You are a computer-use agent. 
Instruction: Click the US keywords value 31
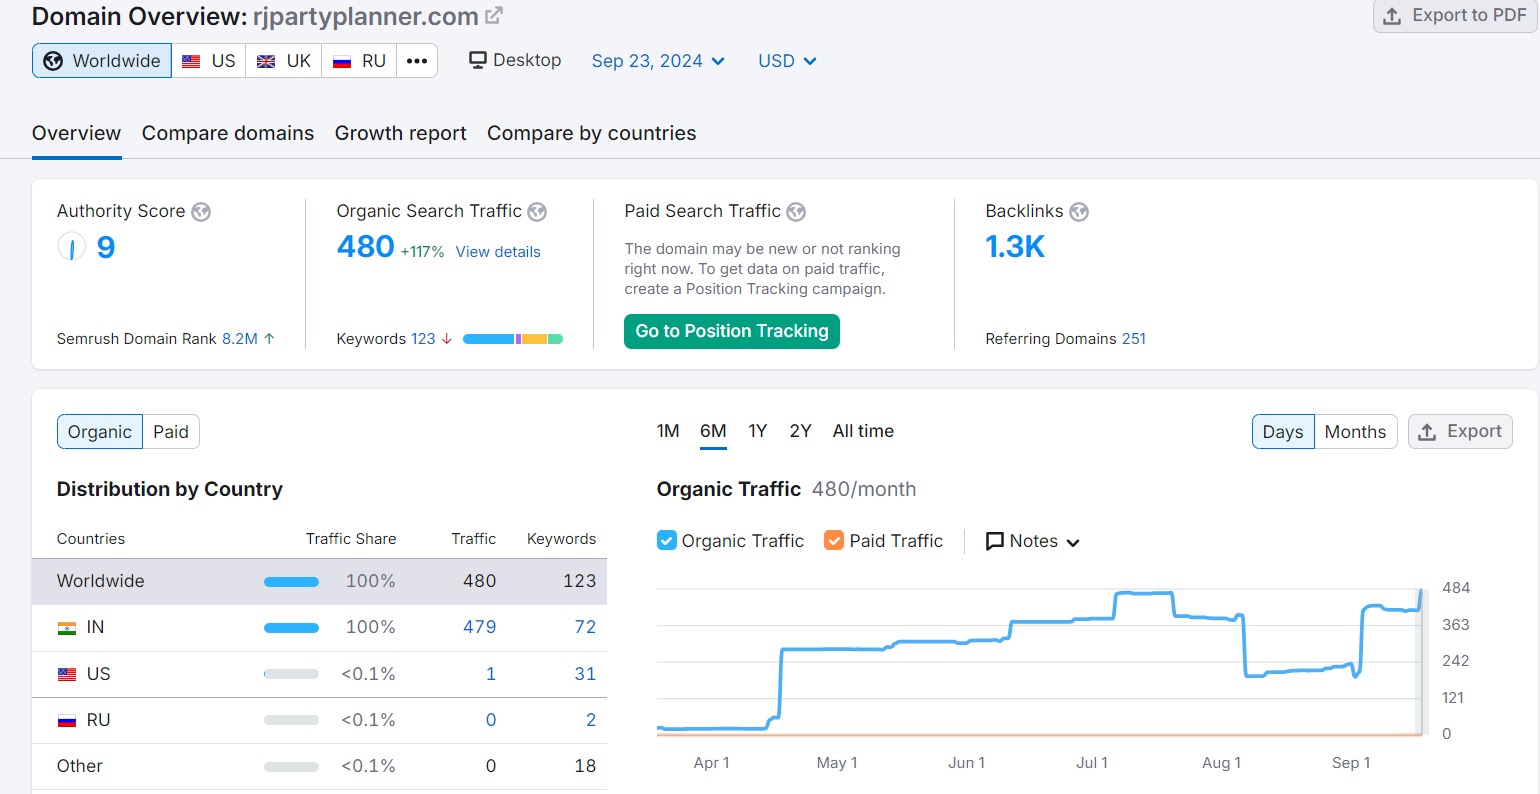pos(585,674)
